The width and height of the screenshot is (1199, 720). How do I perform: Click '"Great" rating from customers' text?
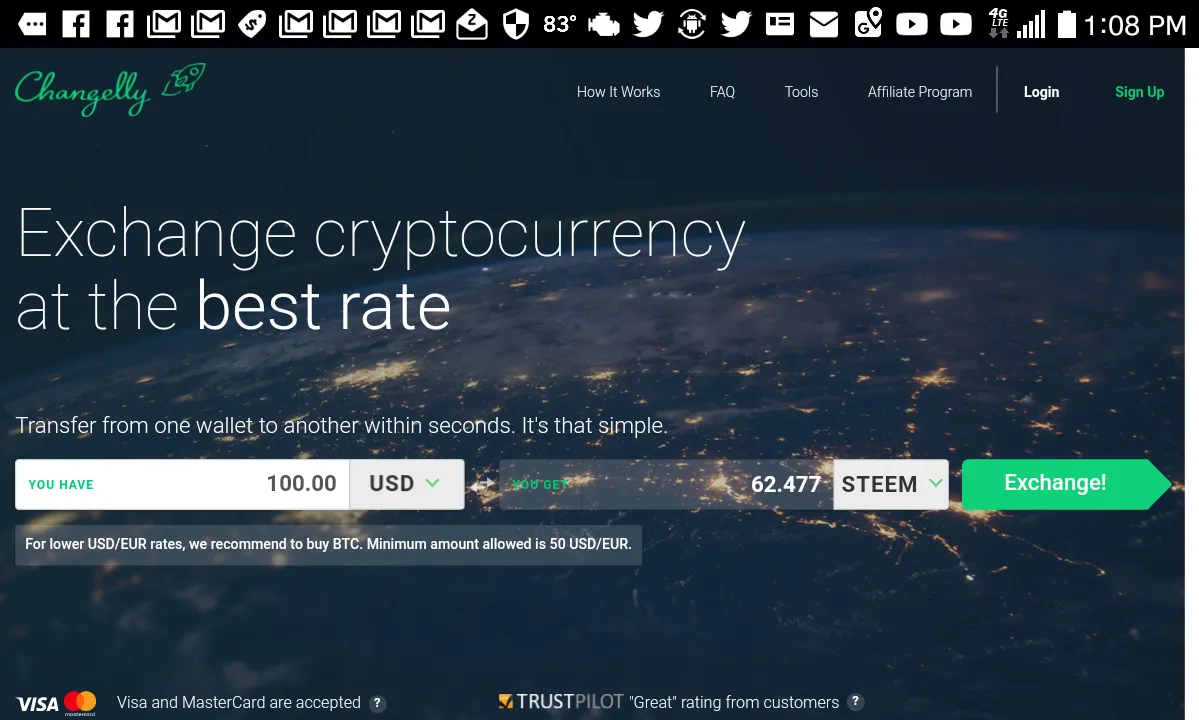(x=734, y=702)
